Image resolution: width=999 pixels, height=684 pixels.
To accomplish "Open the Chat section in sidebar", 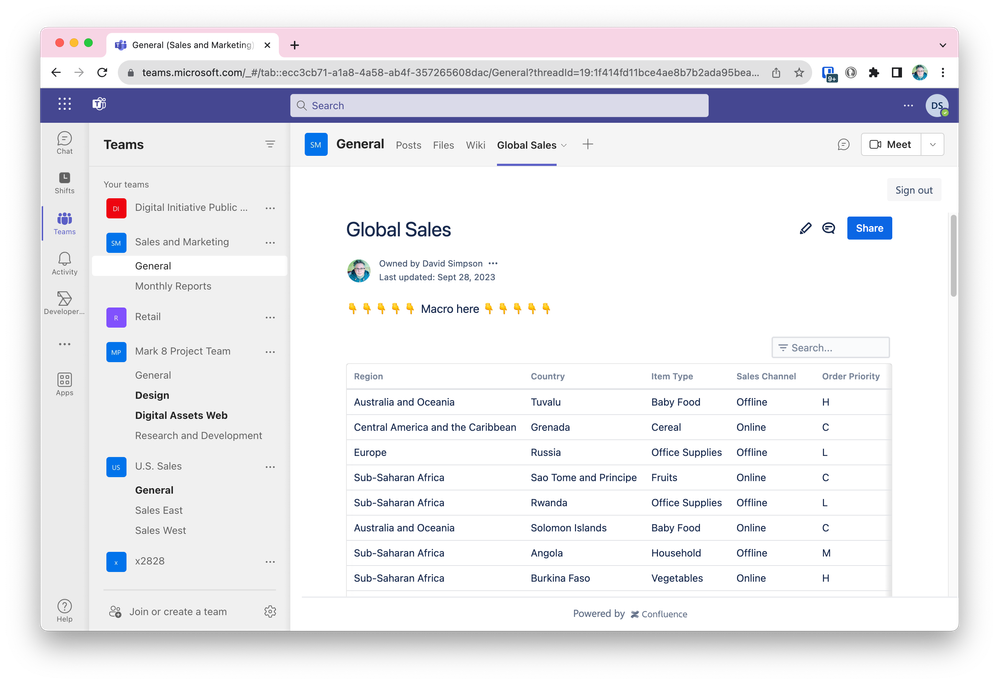I will (64, 143).
